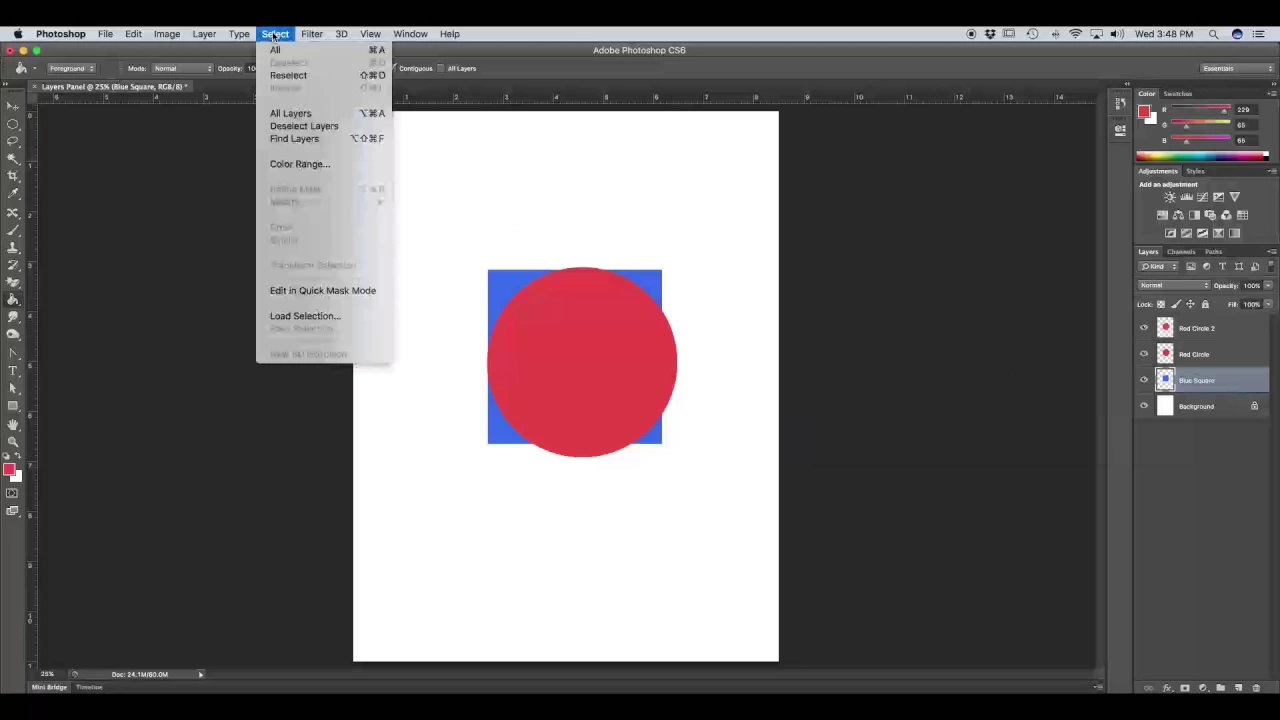Screen dimensions: 1280x720
Task: Toggle layer filtering switch on or off
Action: click(1269, 266)
